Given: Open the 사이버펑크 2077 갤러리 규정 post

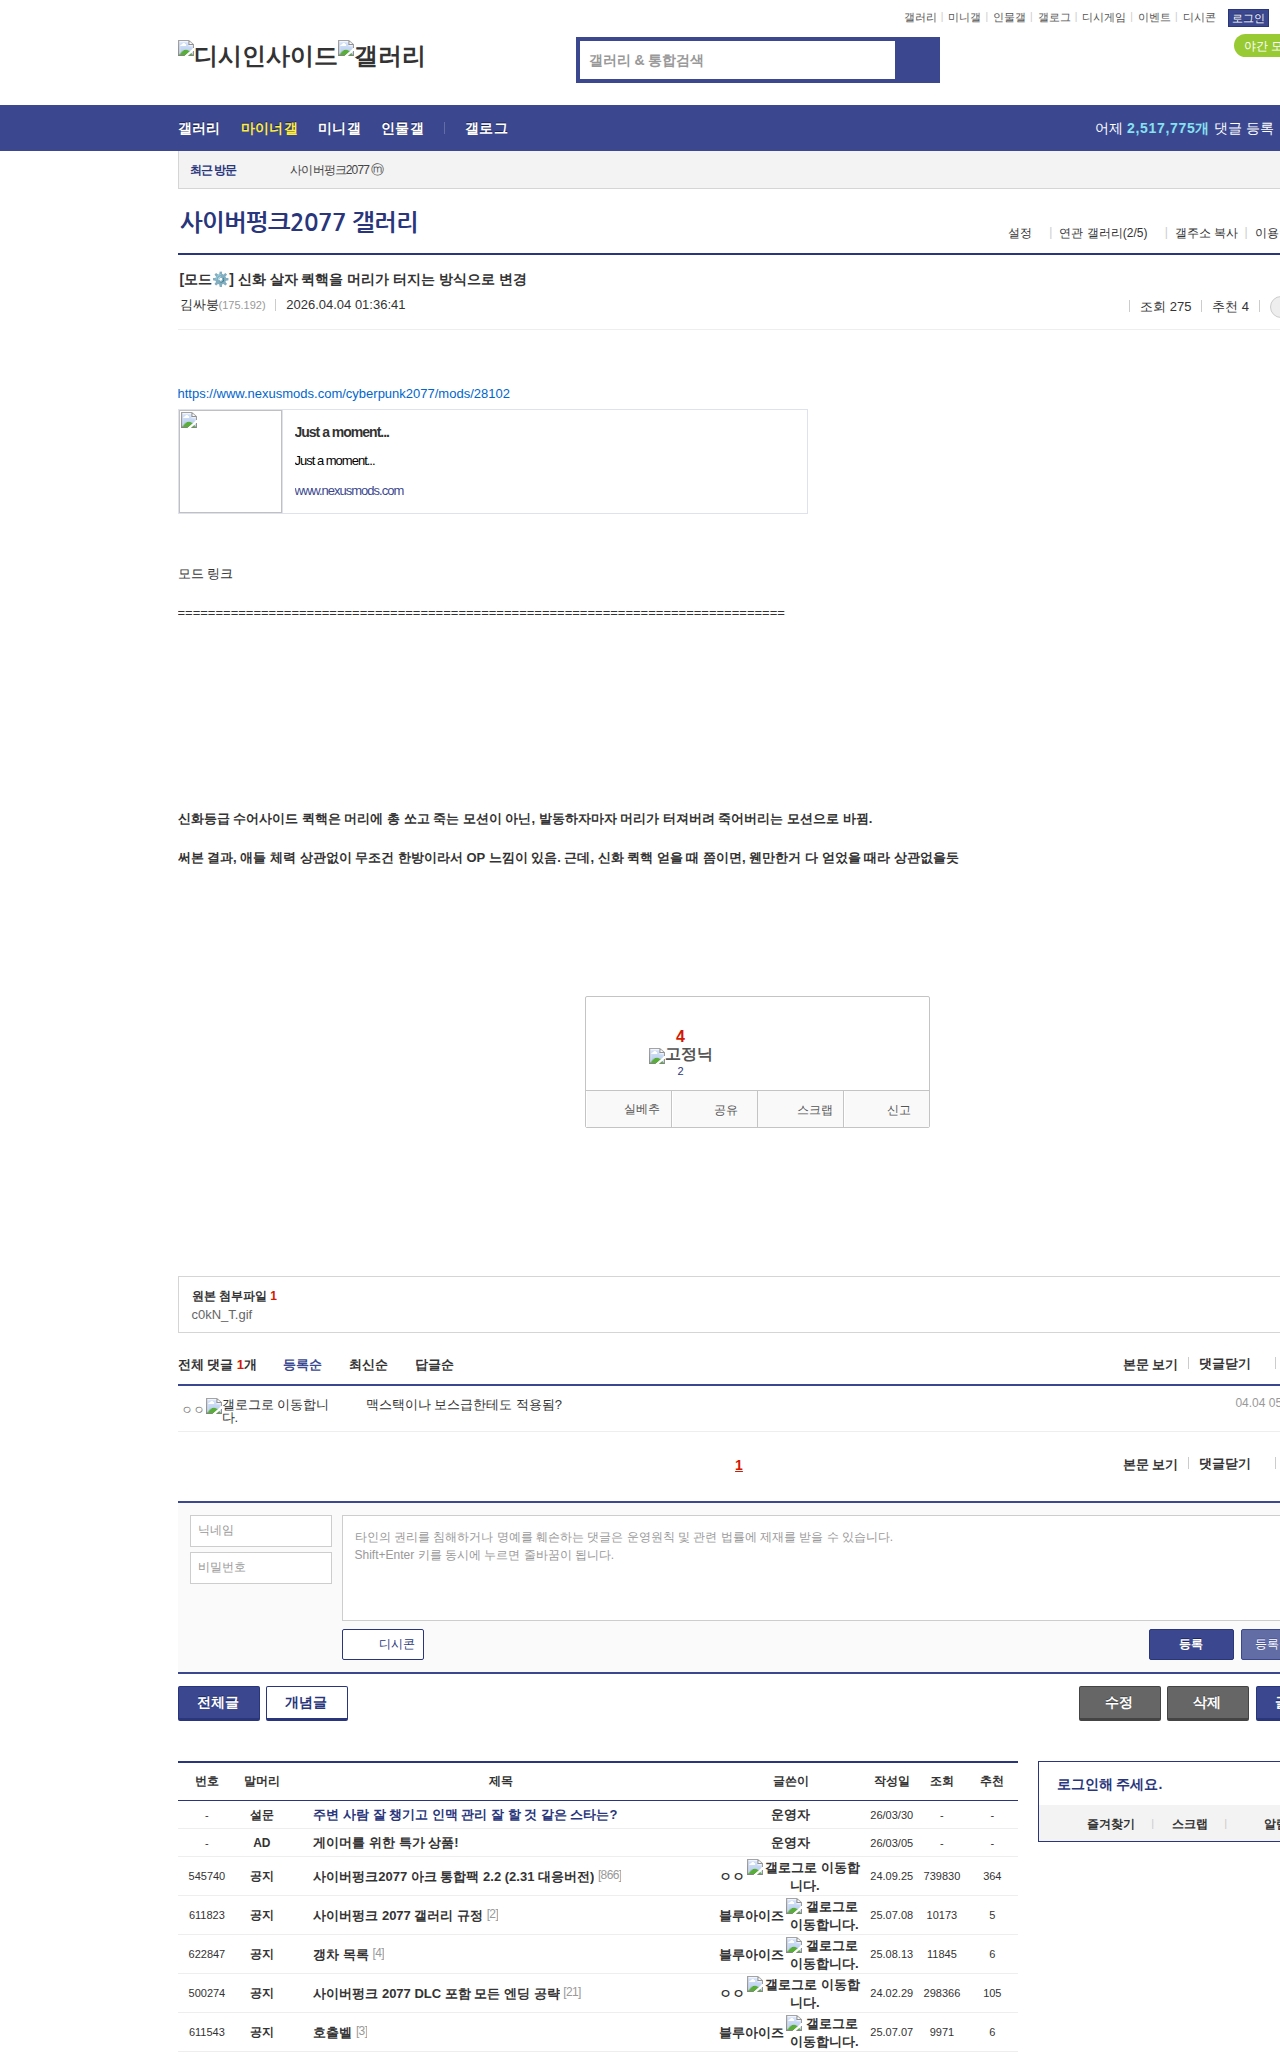Looking at the screenshot, I should click(398, 1915).
